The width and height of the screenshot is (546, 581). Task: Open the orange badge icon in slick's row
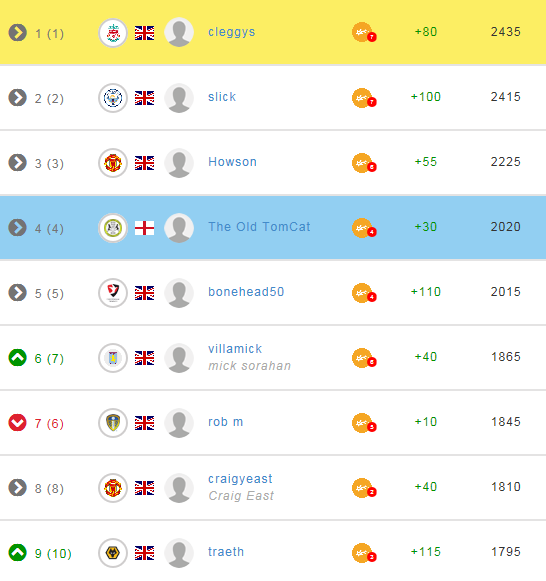[364, 98]
